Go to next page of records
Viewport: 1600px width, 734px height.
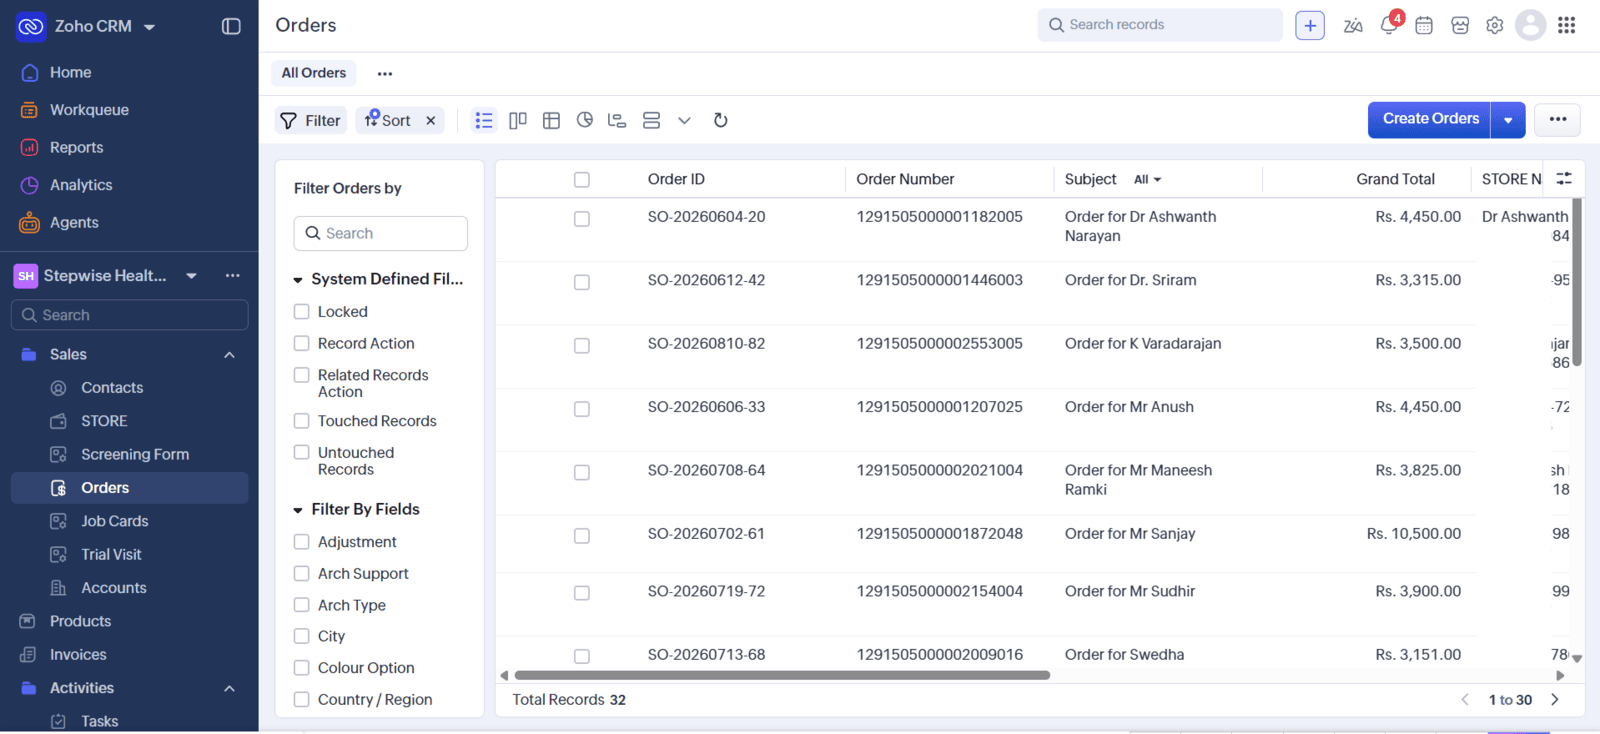1555,700
